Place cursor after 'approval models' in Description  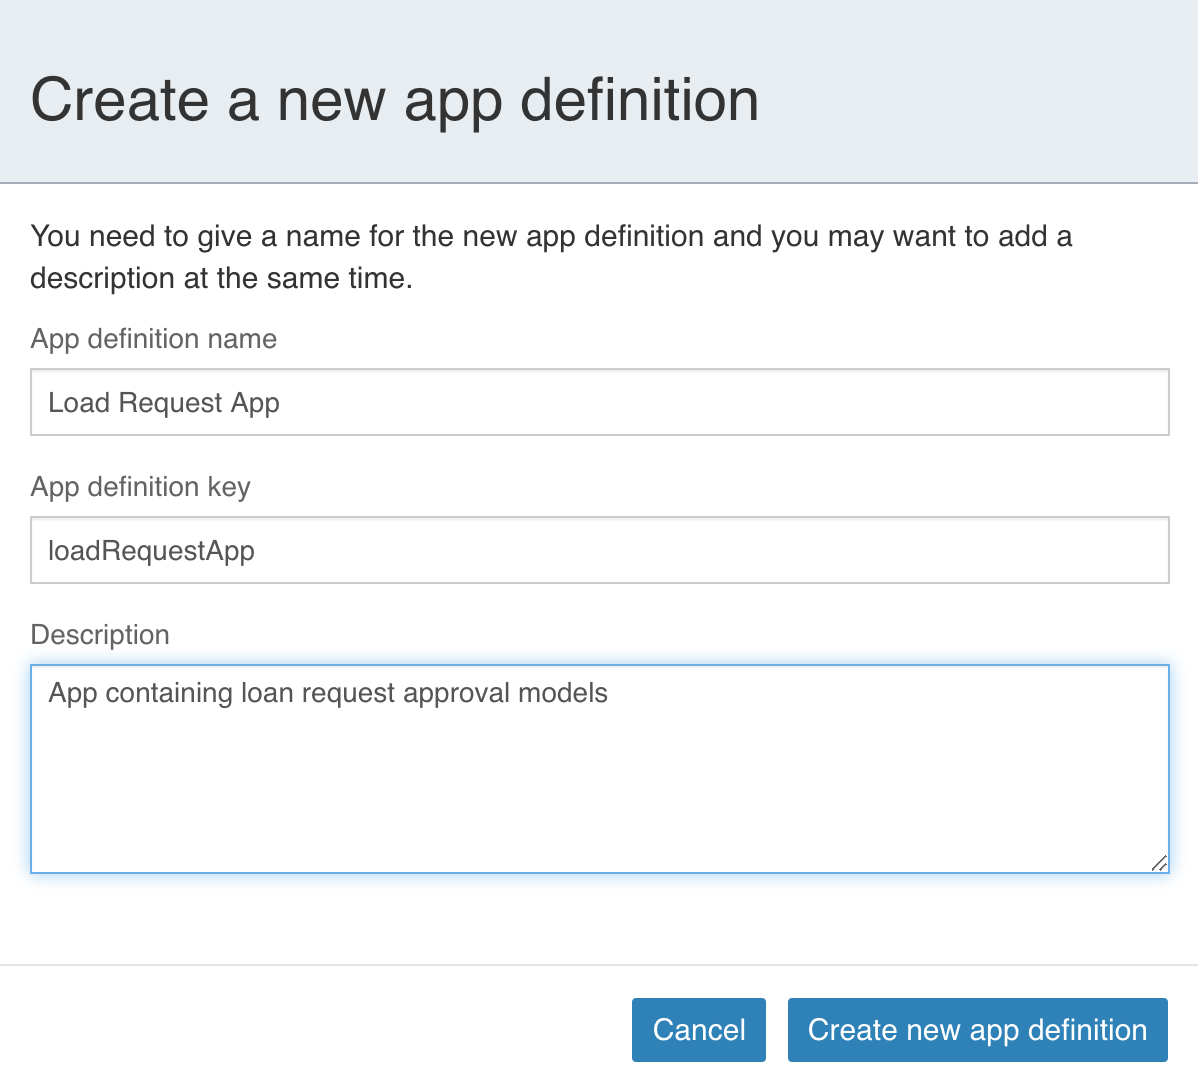click(608, 692)
